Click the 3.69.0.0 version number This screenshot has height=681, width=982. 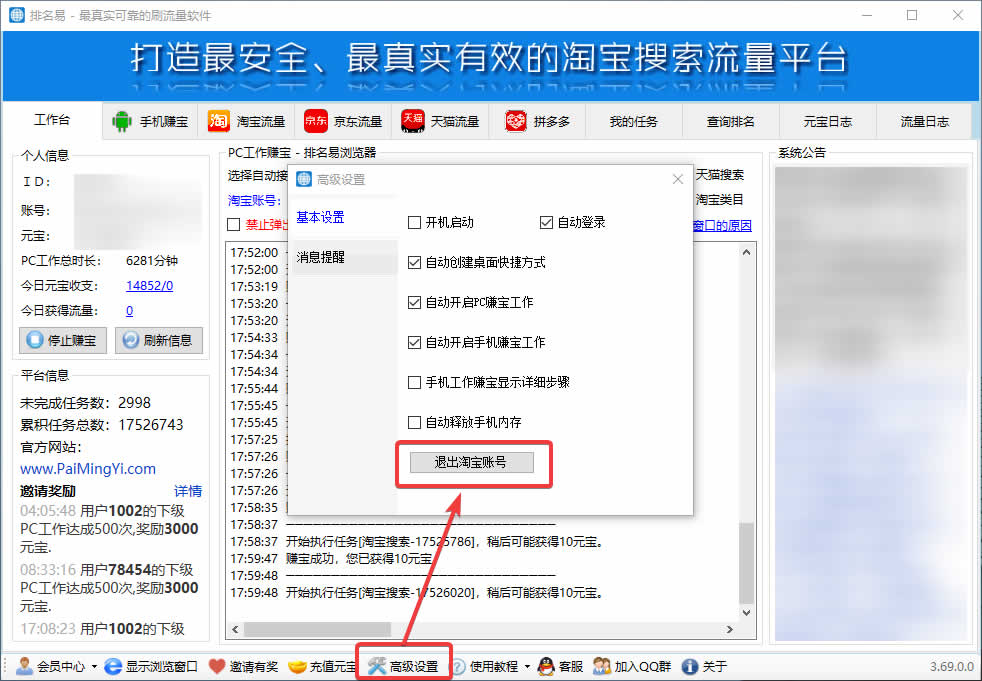click(x=952, y=667)
